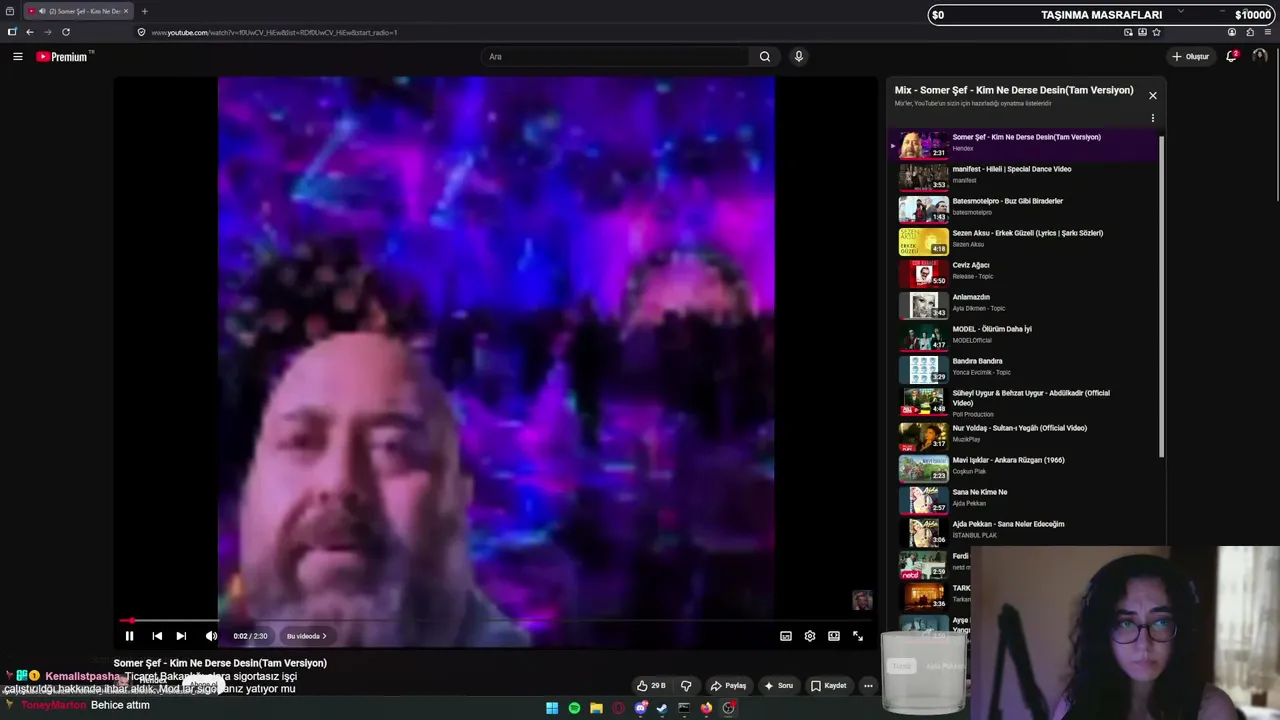Switch to theater mode
Screen dimensions: 1280x720
click(x=834, y=636)
